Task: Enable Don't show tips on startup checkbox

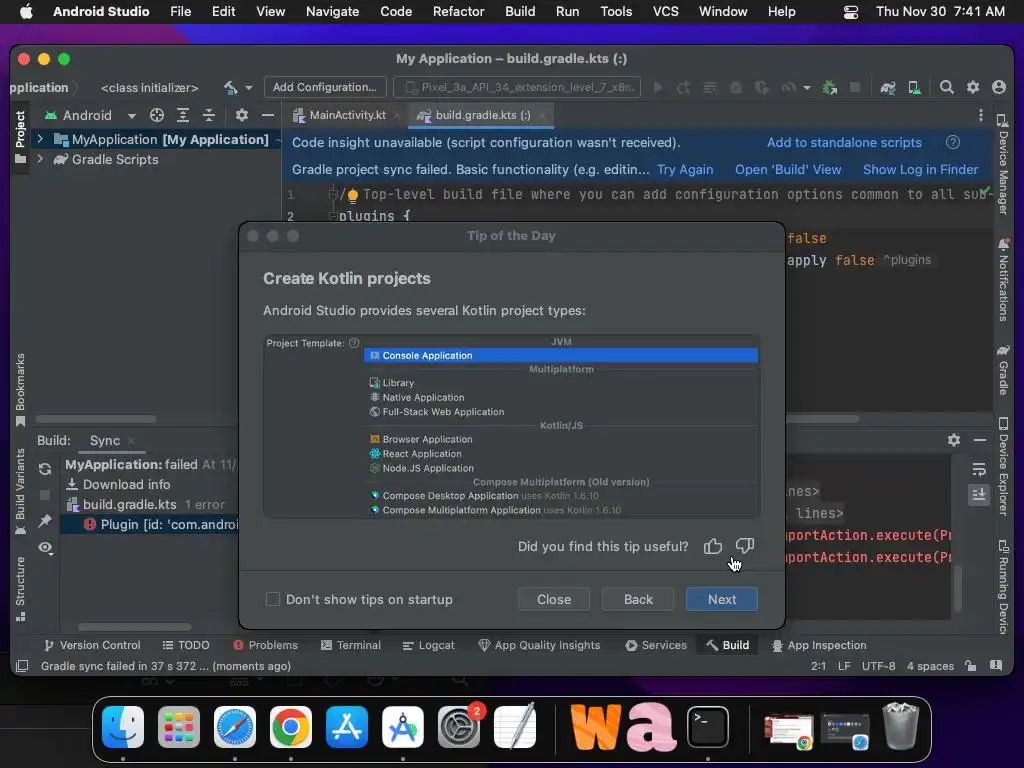Action: tap(273, 599)
